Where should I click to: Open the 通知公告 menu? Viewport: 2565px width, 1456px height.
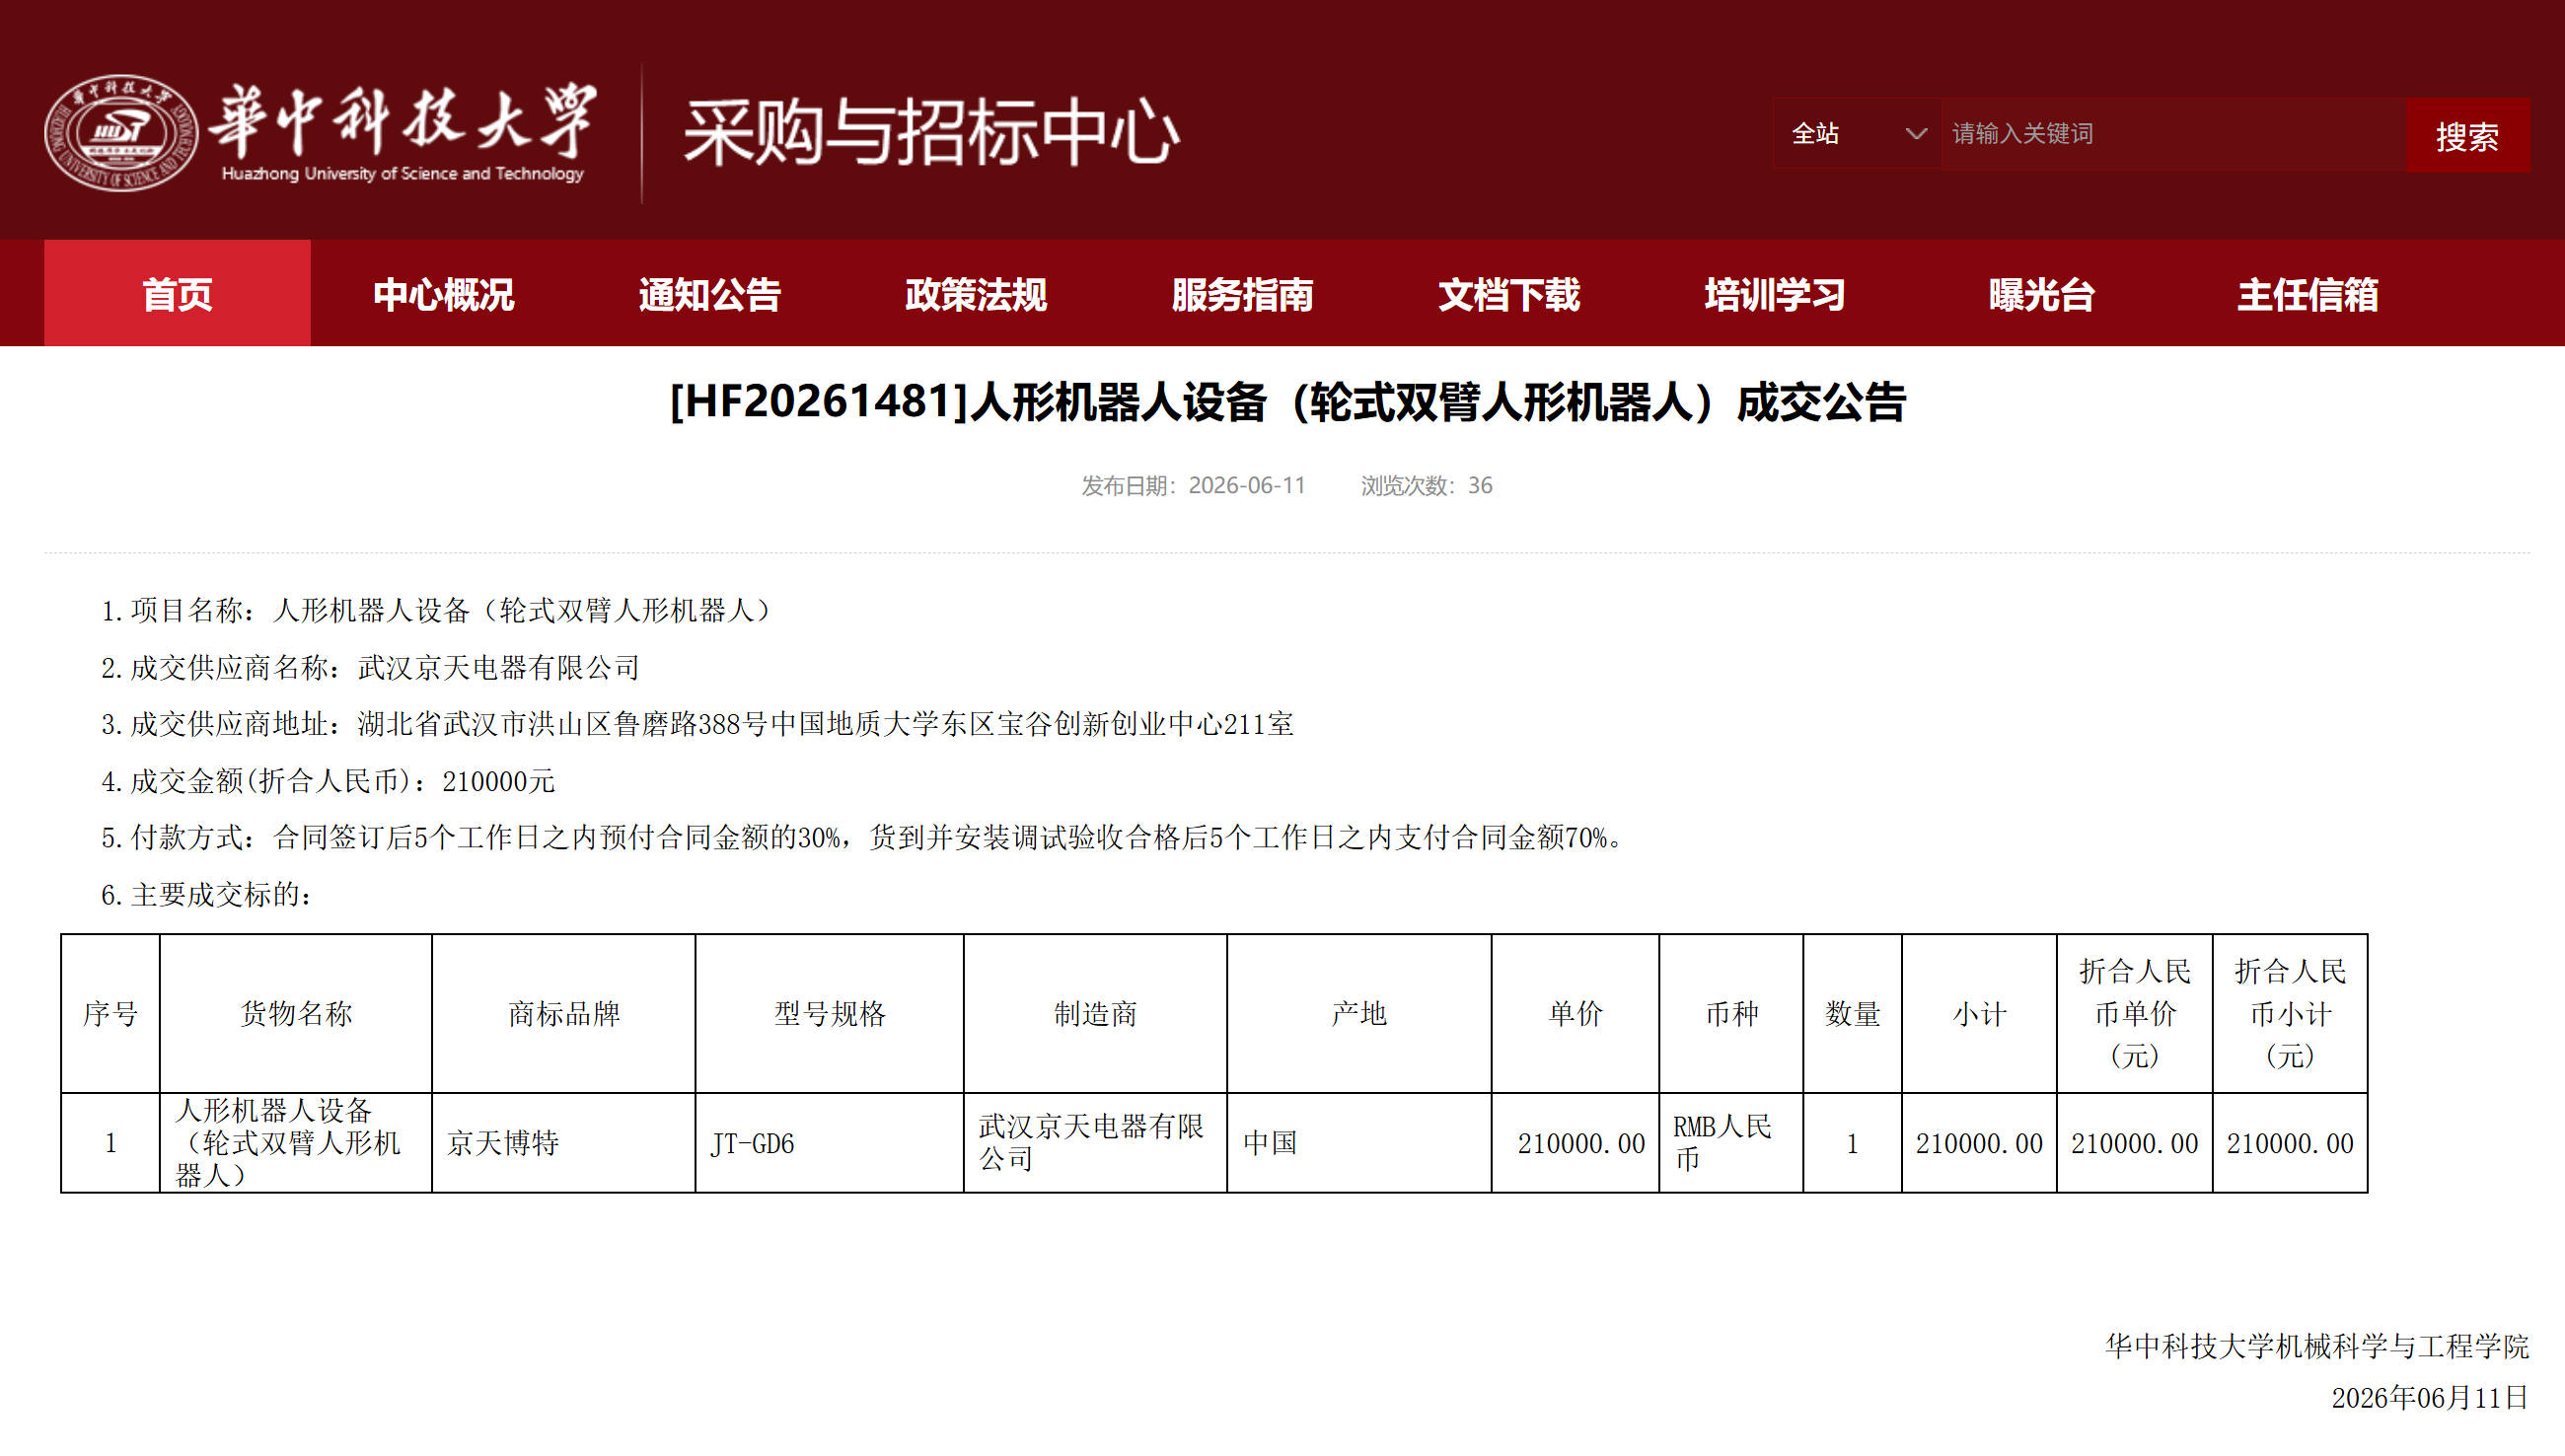pyautogui.click(x=709, y=294)
